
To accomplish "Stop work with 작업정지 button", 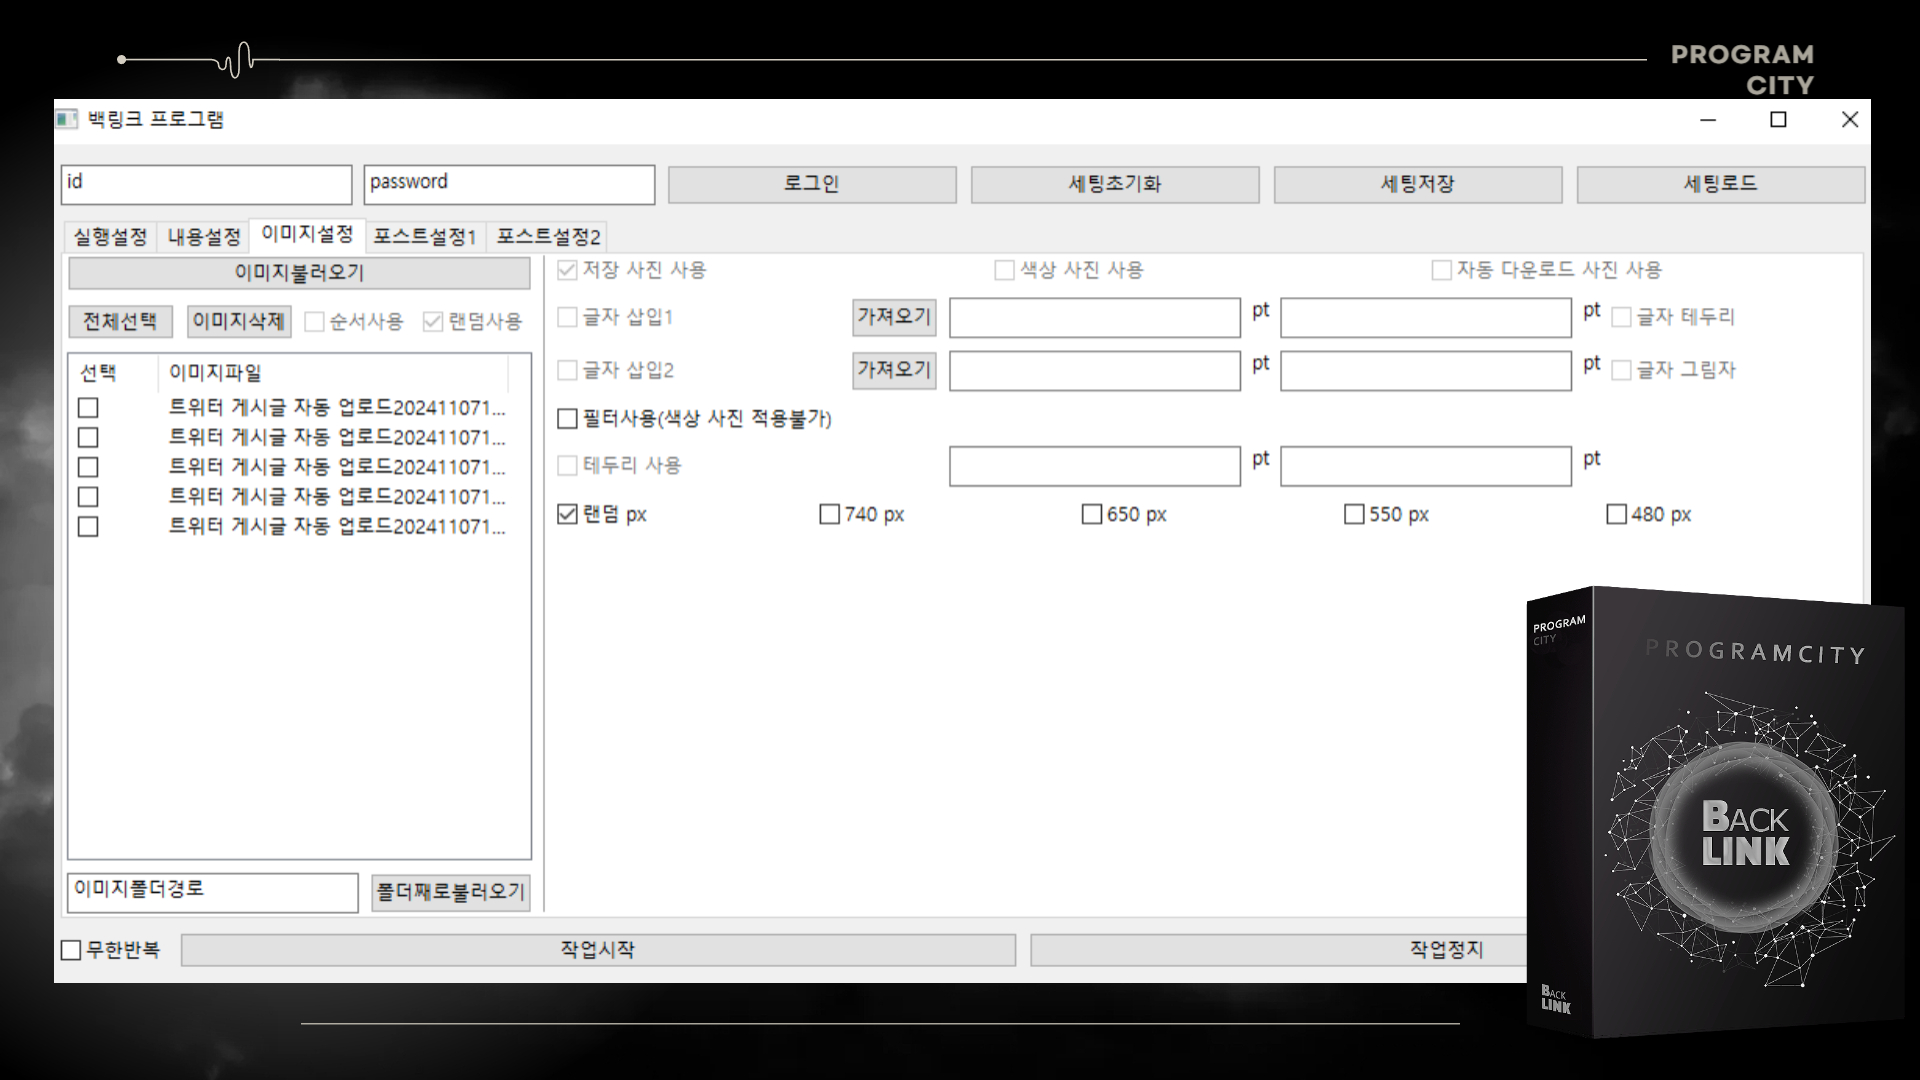I will click(x=1278, y=950).
